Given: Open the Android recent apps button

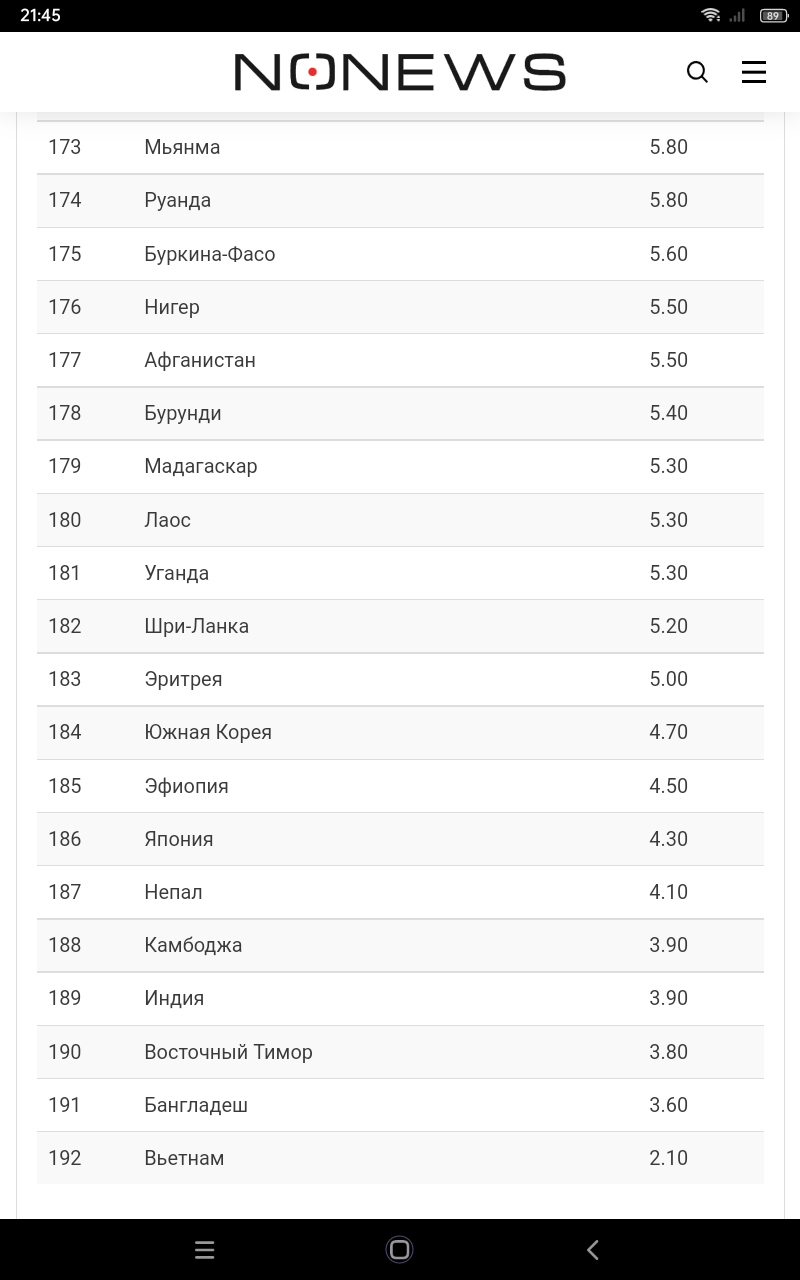Looking at the screenshot, I should coord(205,1249).
